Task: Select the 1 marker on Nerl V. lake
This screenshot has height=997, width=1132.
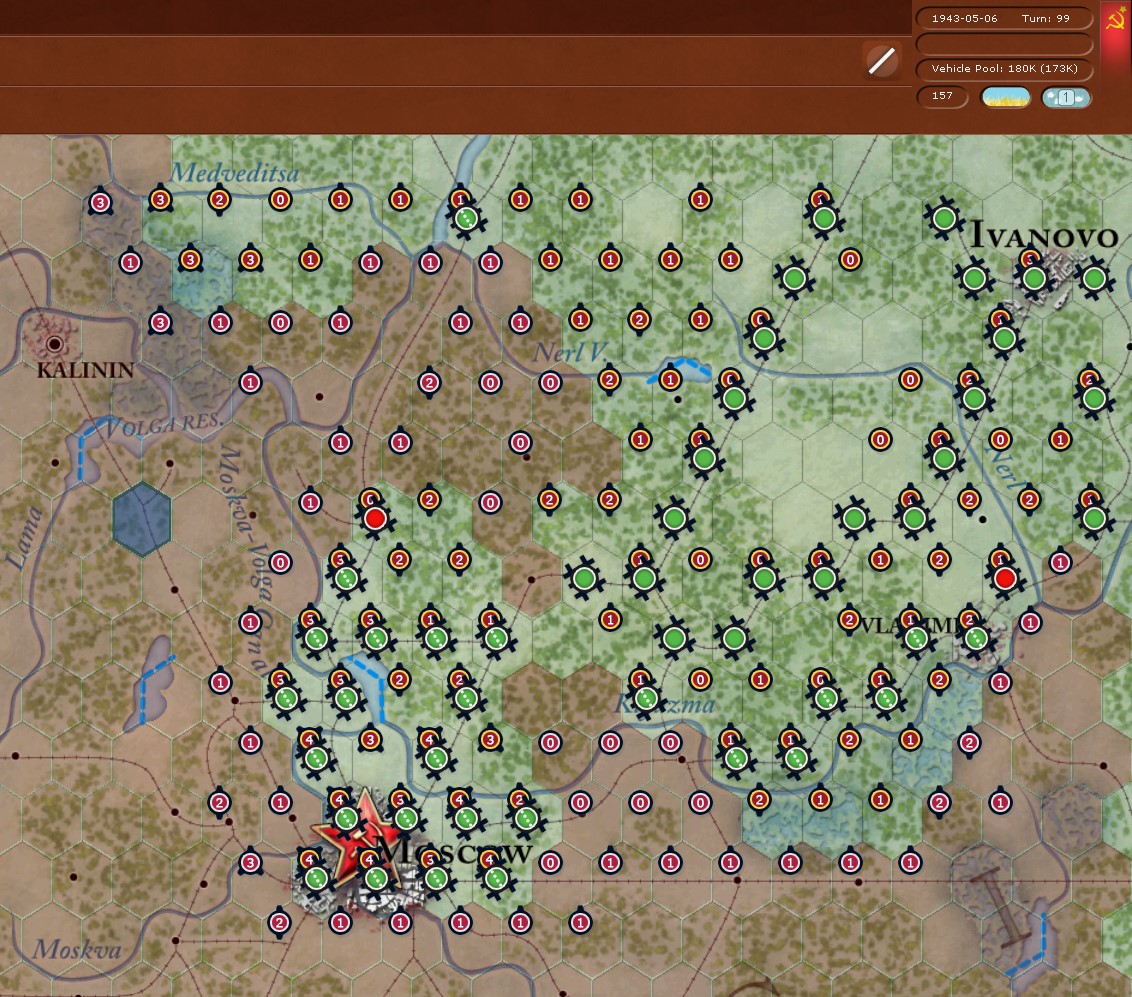Action: coord(670,379)
